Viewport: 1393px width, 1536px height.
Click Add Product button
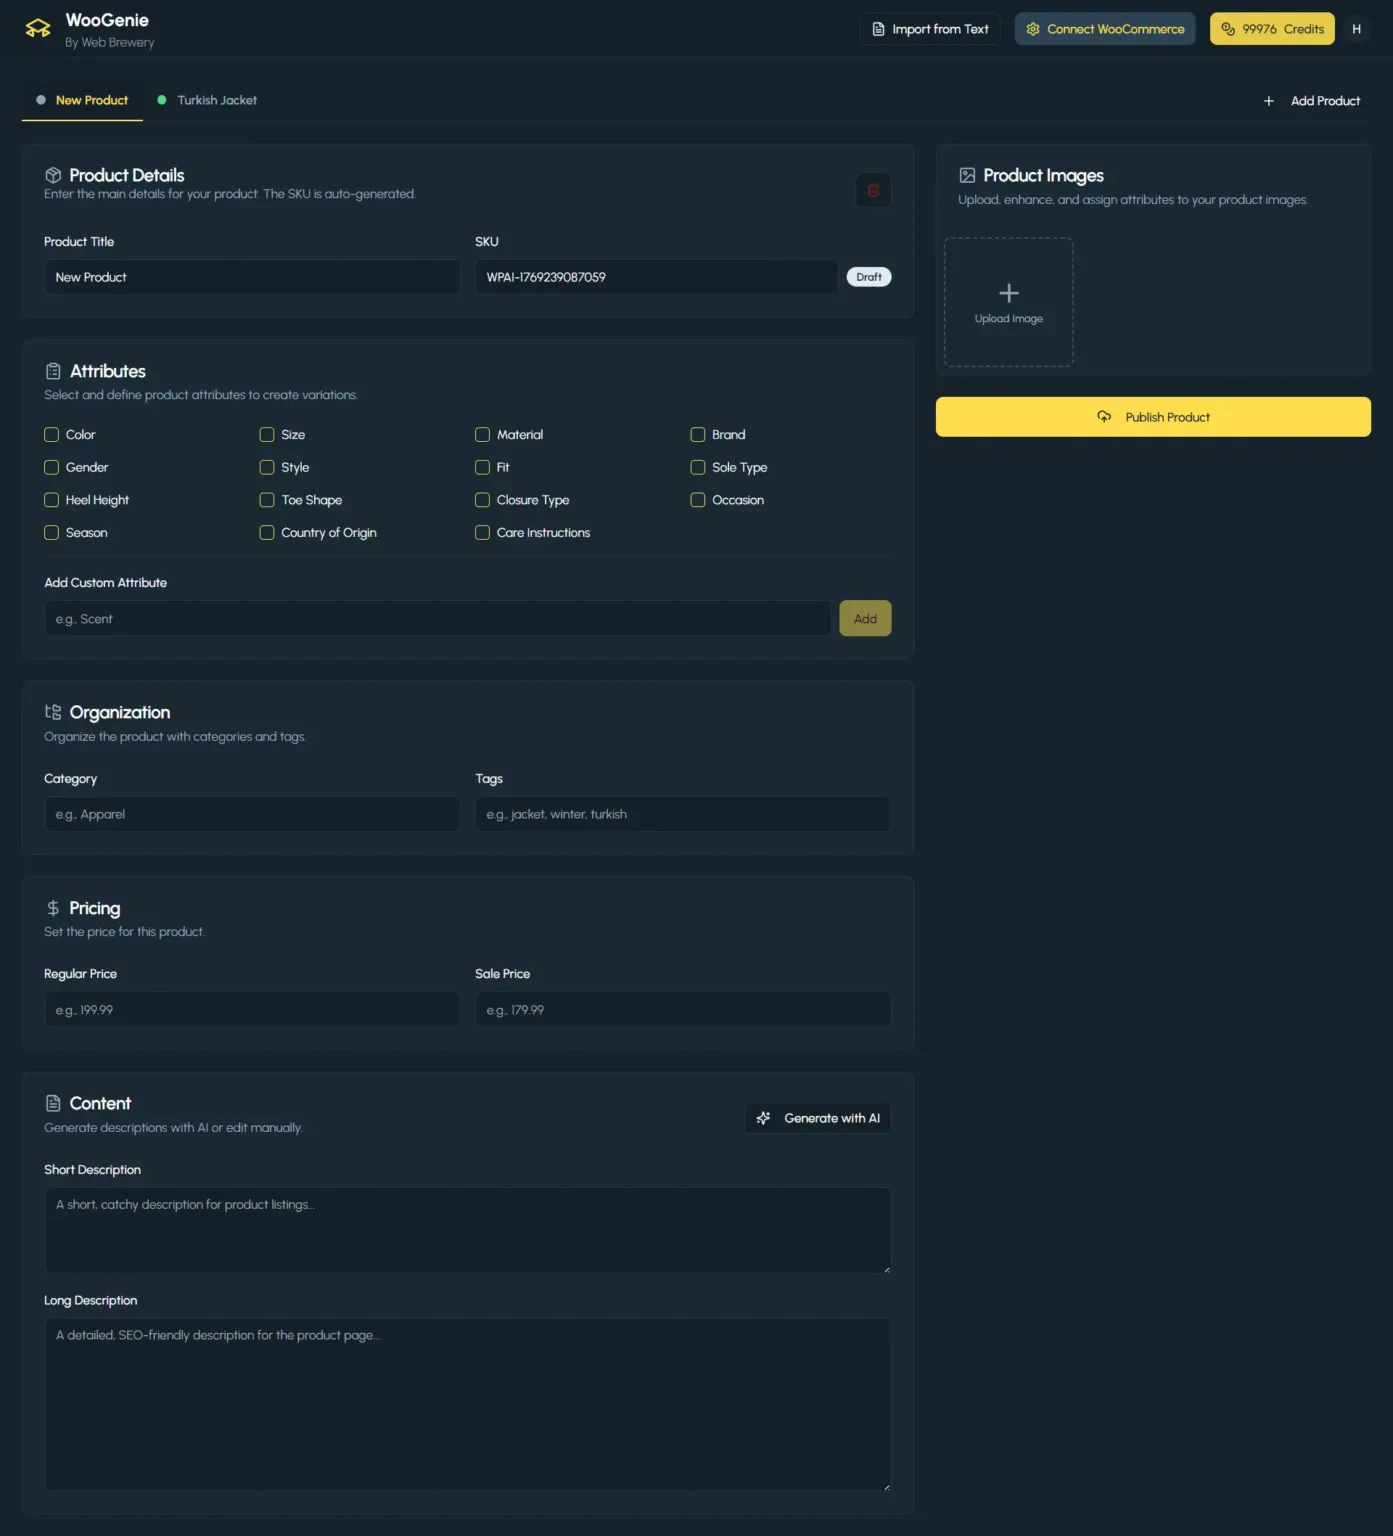(1311, 101)
